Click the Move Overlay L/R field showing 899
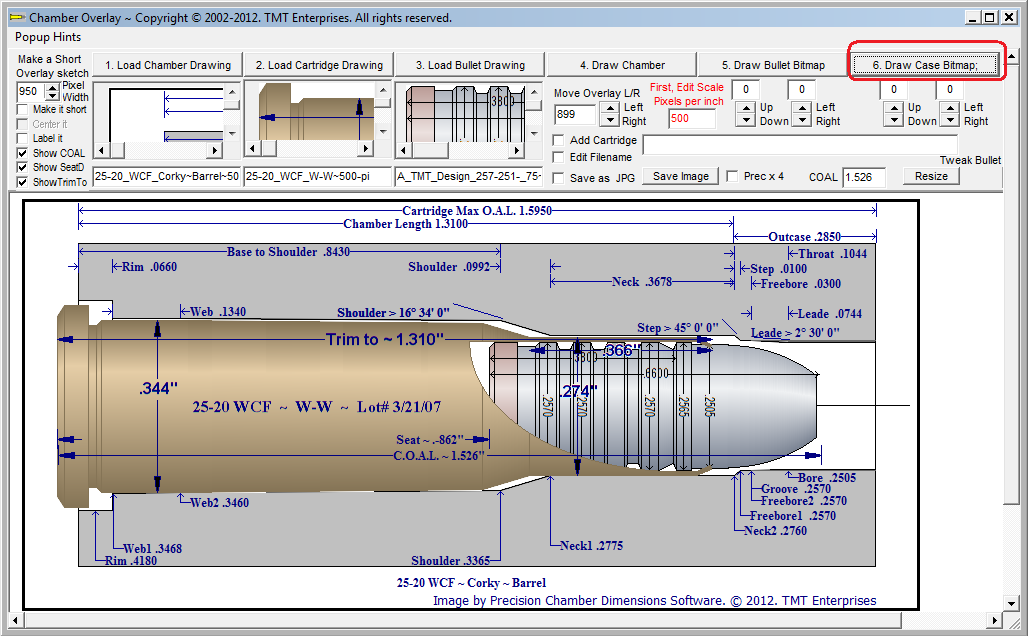Screen dimensions: 1028x636 576,114
